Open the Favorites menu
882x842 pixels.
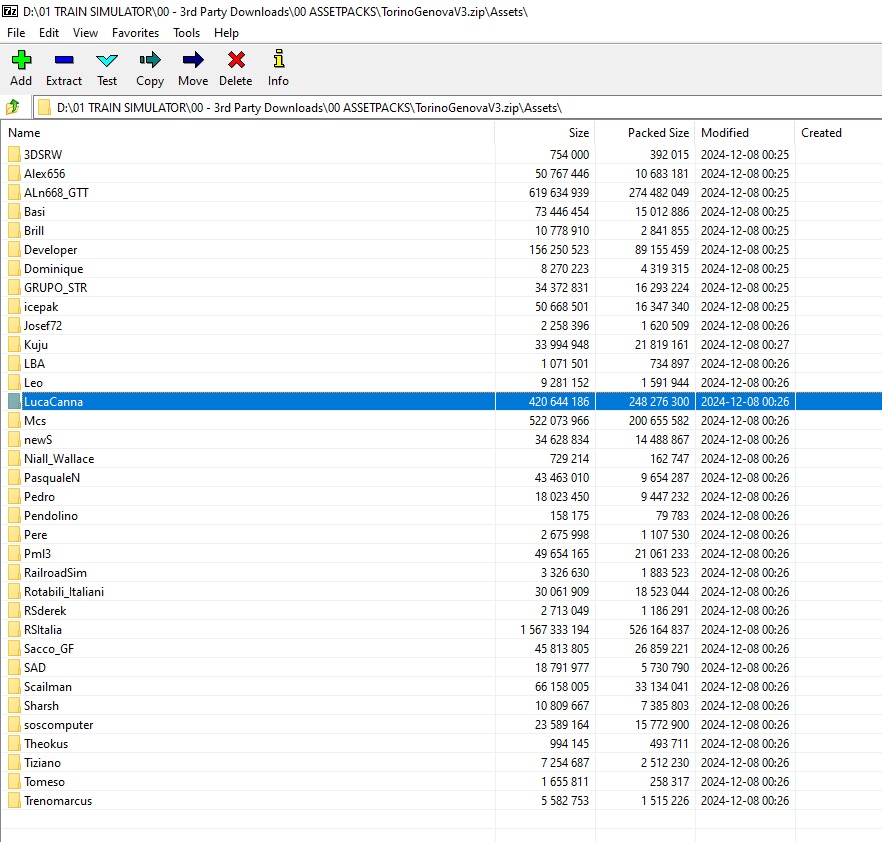tap(135, 33)
